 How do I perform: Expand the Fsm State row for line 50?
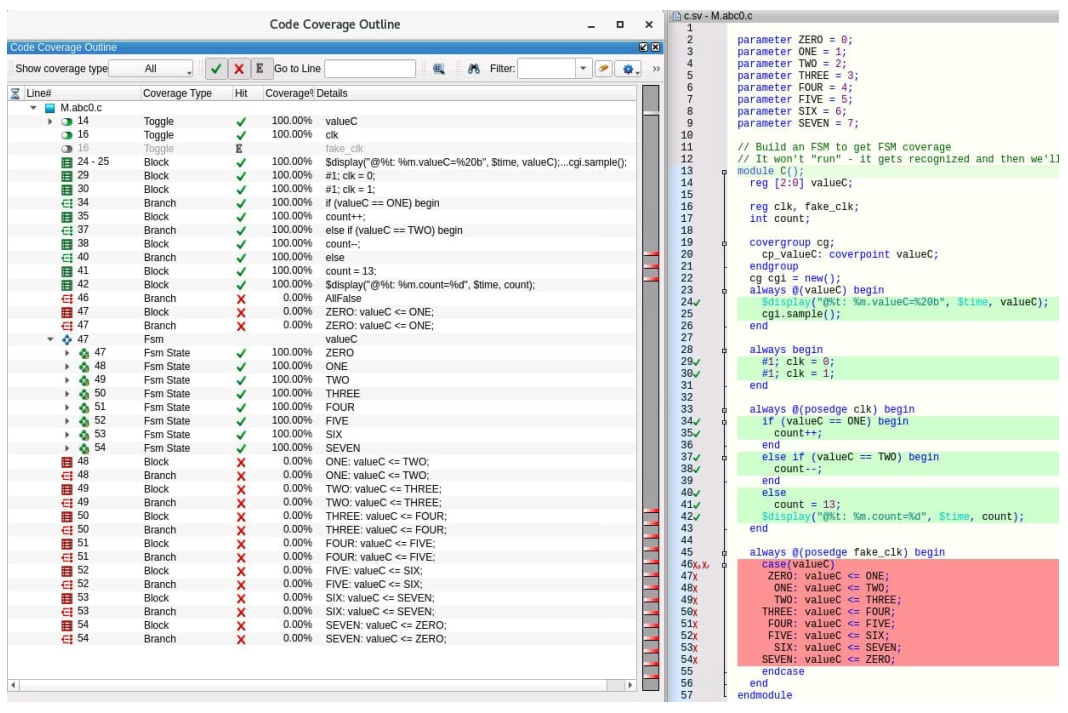click(67, 394)
